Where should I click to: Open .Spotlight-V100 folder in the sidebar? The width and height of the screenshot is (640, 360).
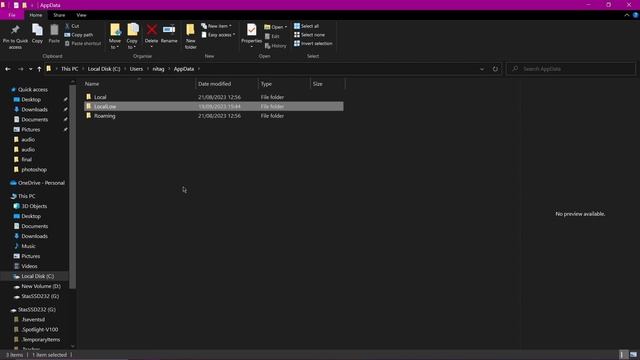point(40,329)
